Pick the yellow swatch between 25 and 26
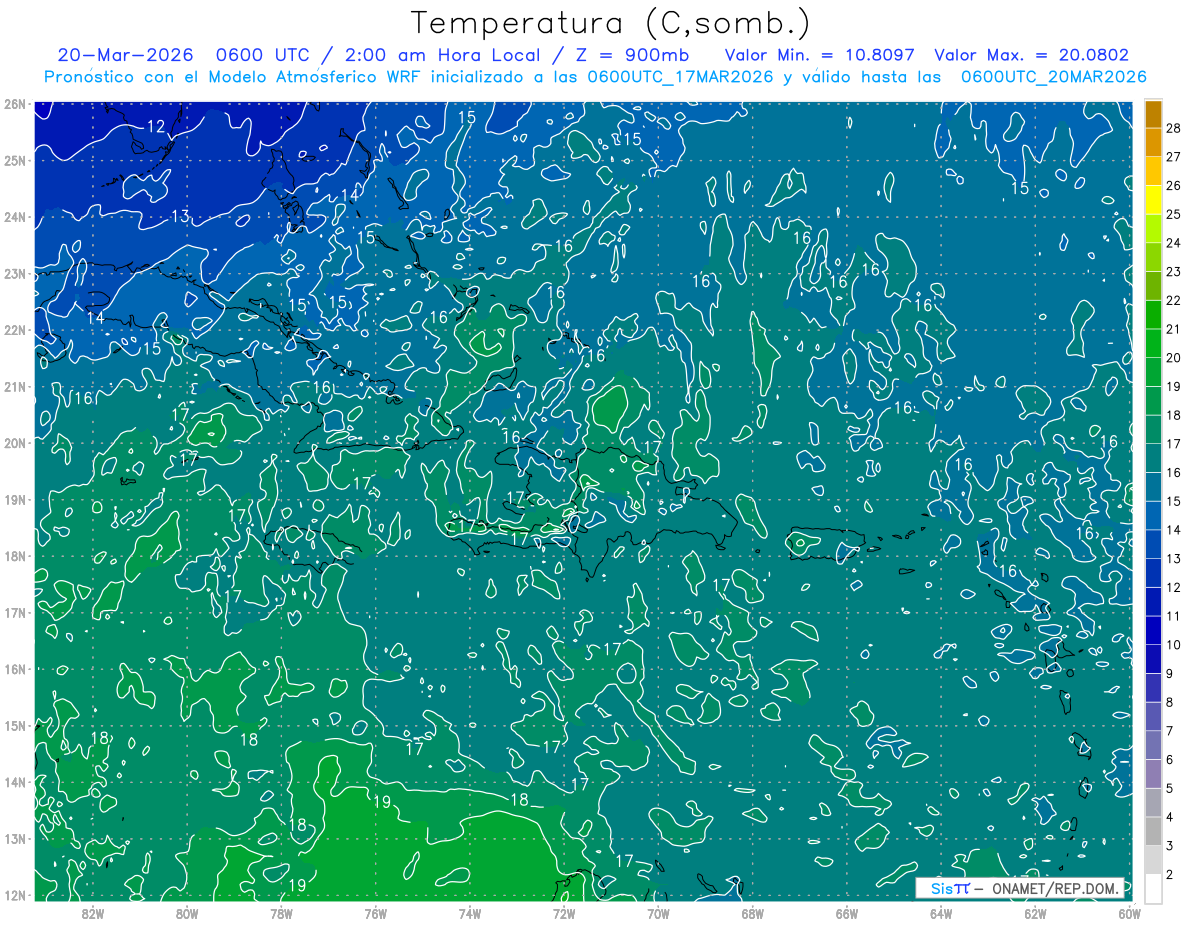 tap(1153, 200)
